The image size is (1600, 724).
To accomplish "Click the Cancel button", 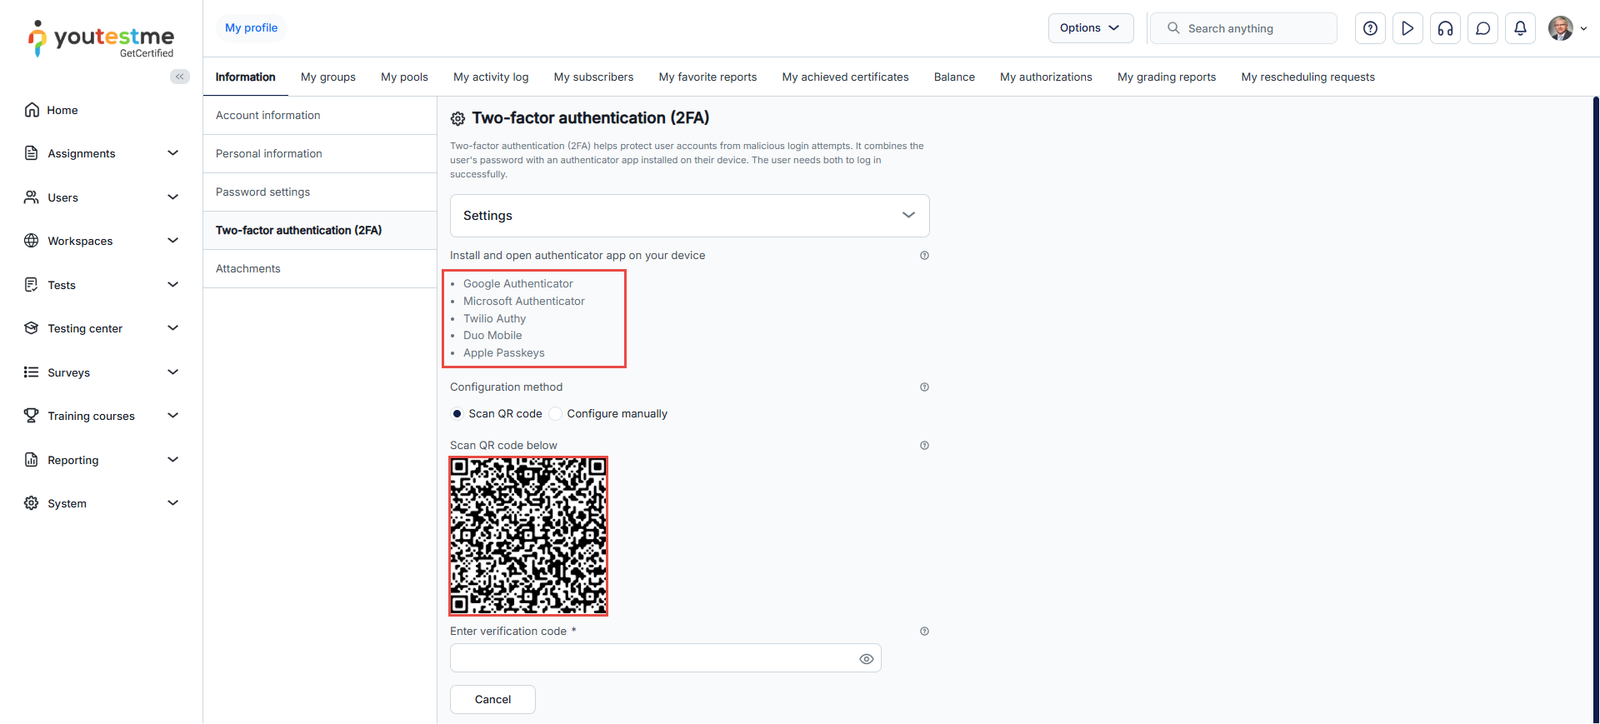I will pos(492,699).
